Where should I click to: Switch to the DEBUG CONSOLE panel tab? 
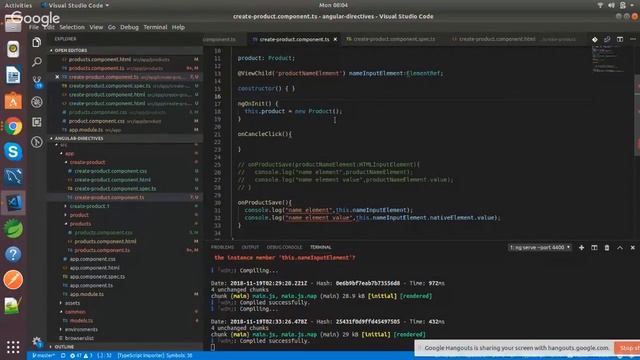coord(284,247)
